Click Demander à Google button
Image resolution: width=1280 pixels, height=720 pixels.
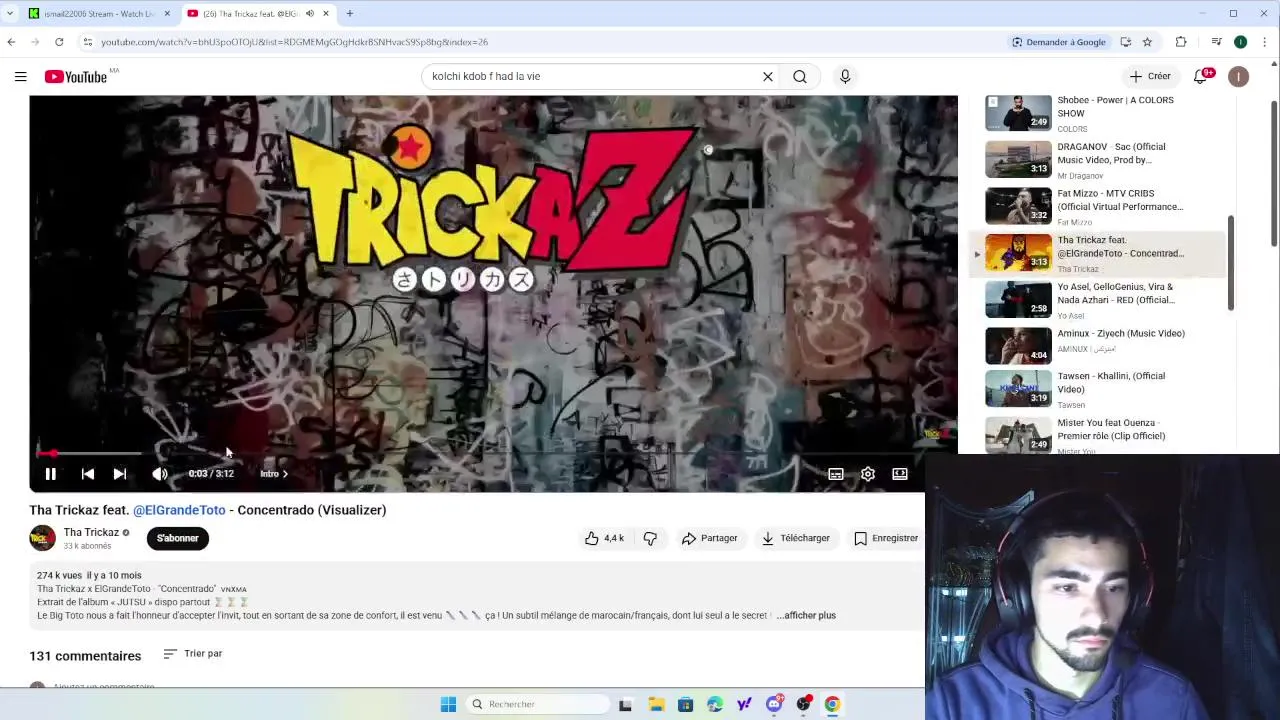[1059, 42]
